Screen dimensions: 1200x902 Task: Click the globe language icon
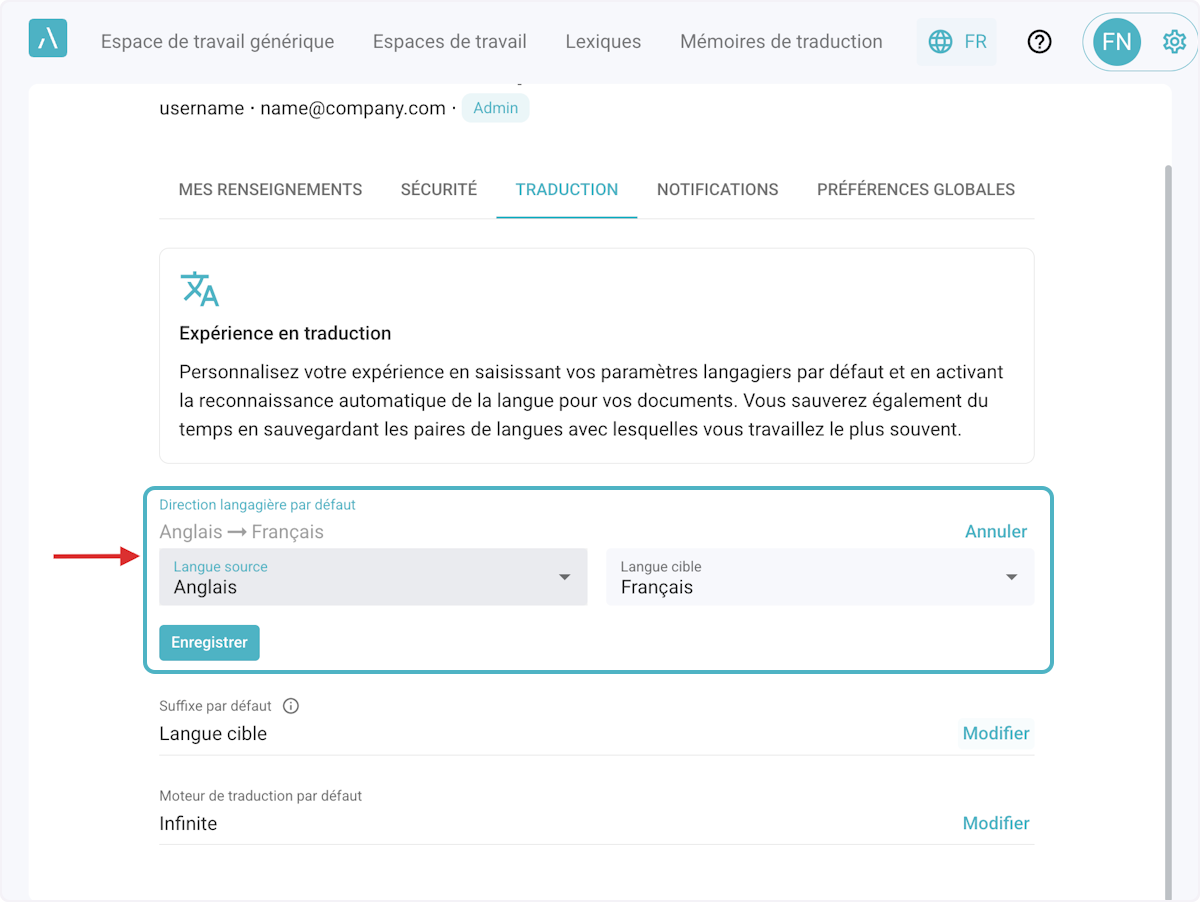(x=940, y=42)
